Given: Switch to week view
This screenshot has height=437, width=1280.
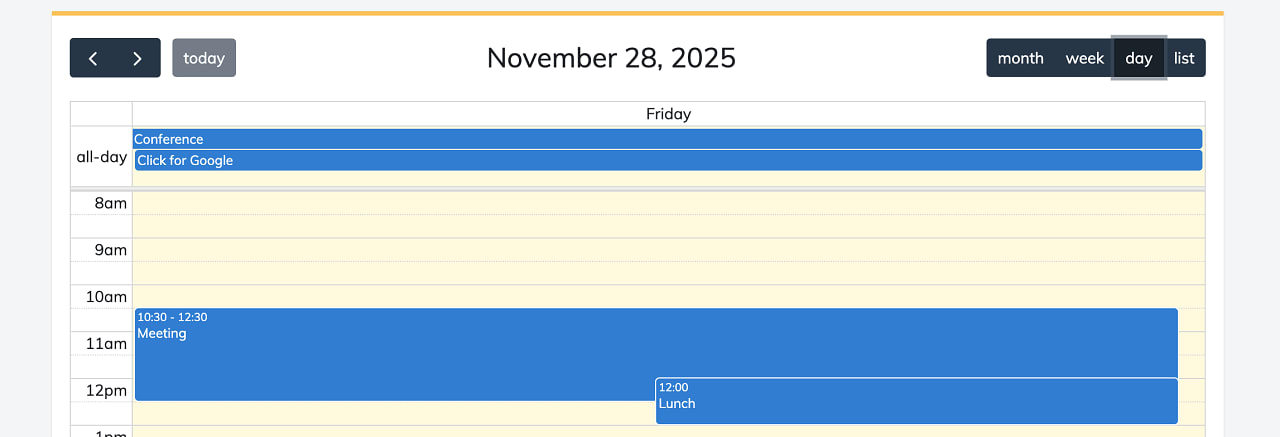Looking at the screenshot, I should pos(1084,58).
